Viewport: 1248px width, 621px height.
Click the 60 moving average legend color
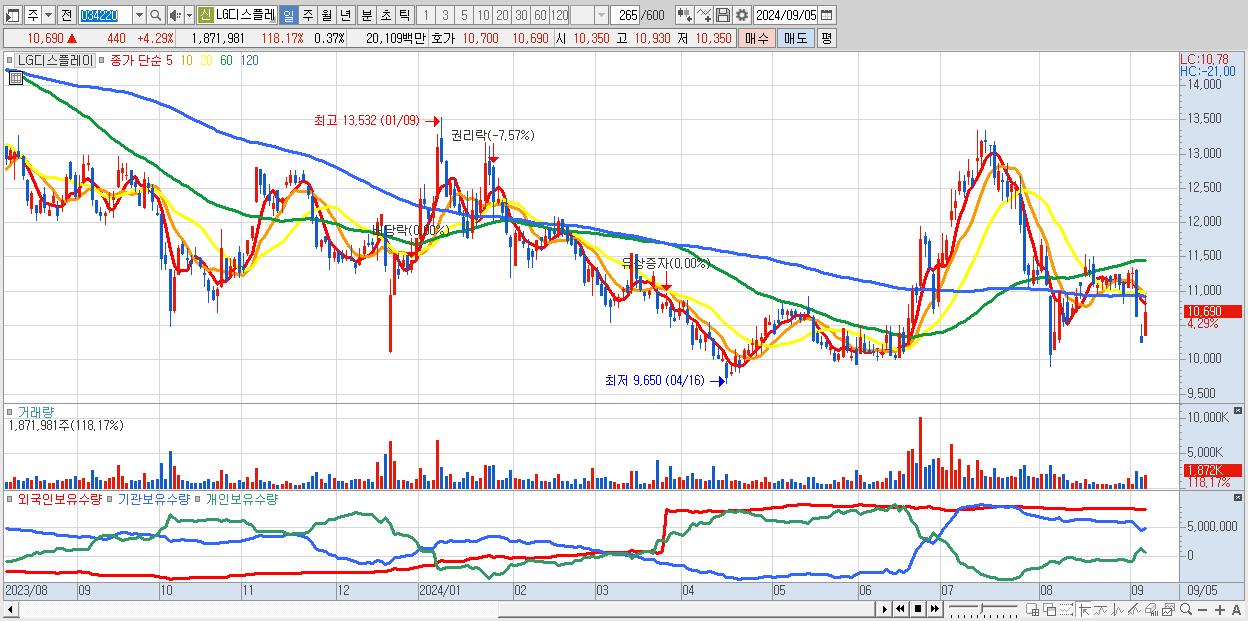coord(227,60)
